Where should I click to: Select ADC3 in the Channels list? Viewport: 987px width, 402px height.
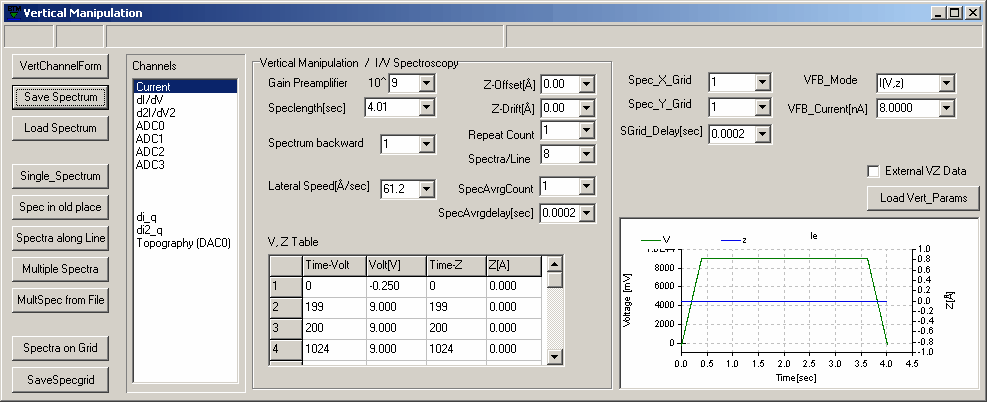(x=185, y=165)
